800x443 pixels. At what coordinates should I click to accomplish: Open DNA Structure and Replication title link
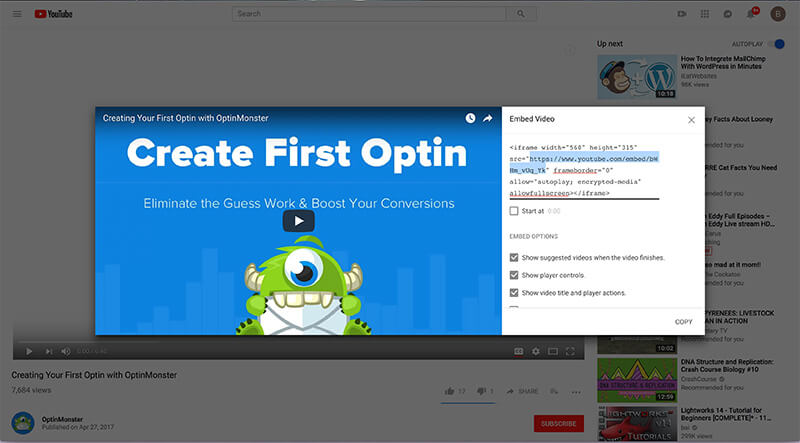(727, 365)
